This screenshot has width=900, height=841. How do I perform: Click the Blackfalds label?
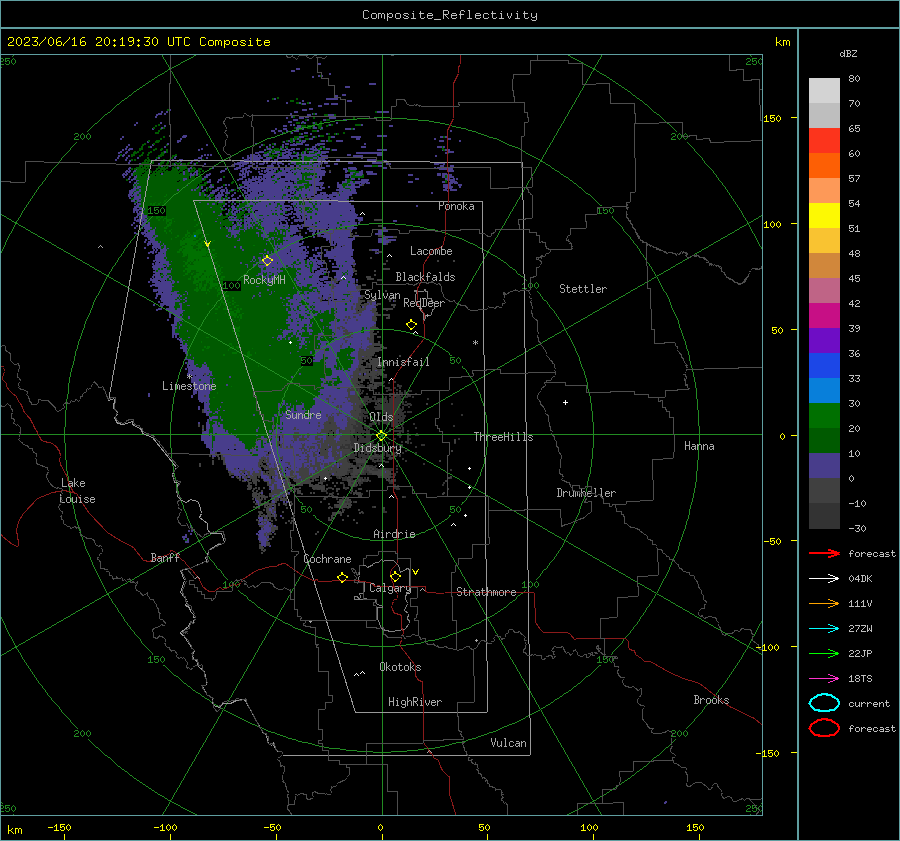[x=425, y=277]
